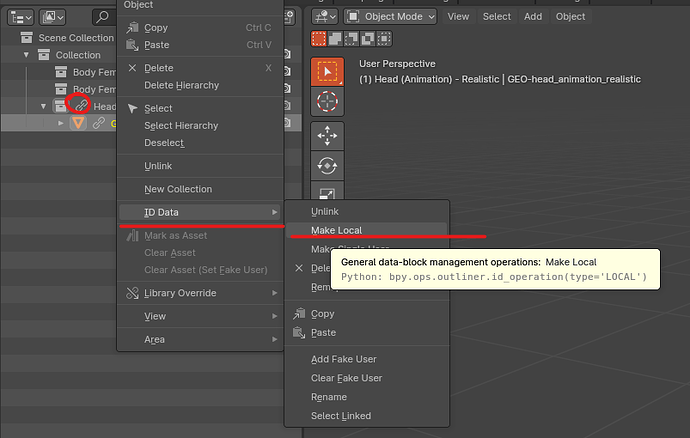Open outliner search filter magnifier
Viewport: 690px width, 438px height.
point(103,17)
